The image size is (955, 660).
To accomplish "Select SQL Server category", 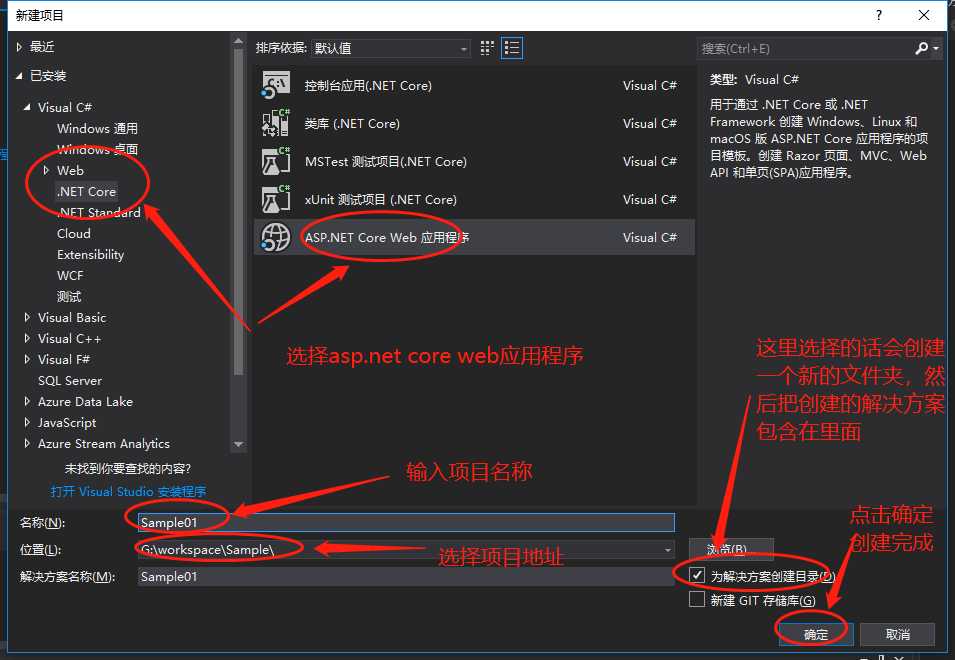I will click(x=69, y=381).
